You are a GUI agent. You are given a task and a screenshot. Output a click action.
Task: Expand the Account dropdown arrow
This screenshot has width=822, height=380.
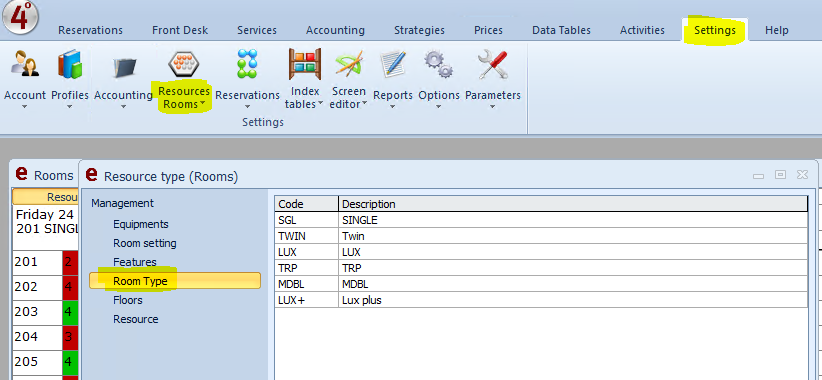click(x=24, y=107)
